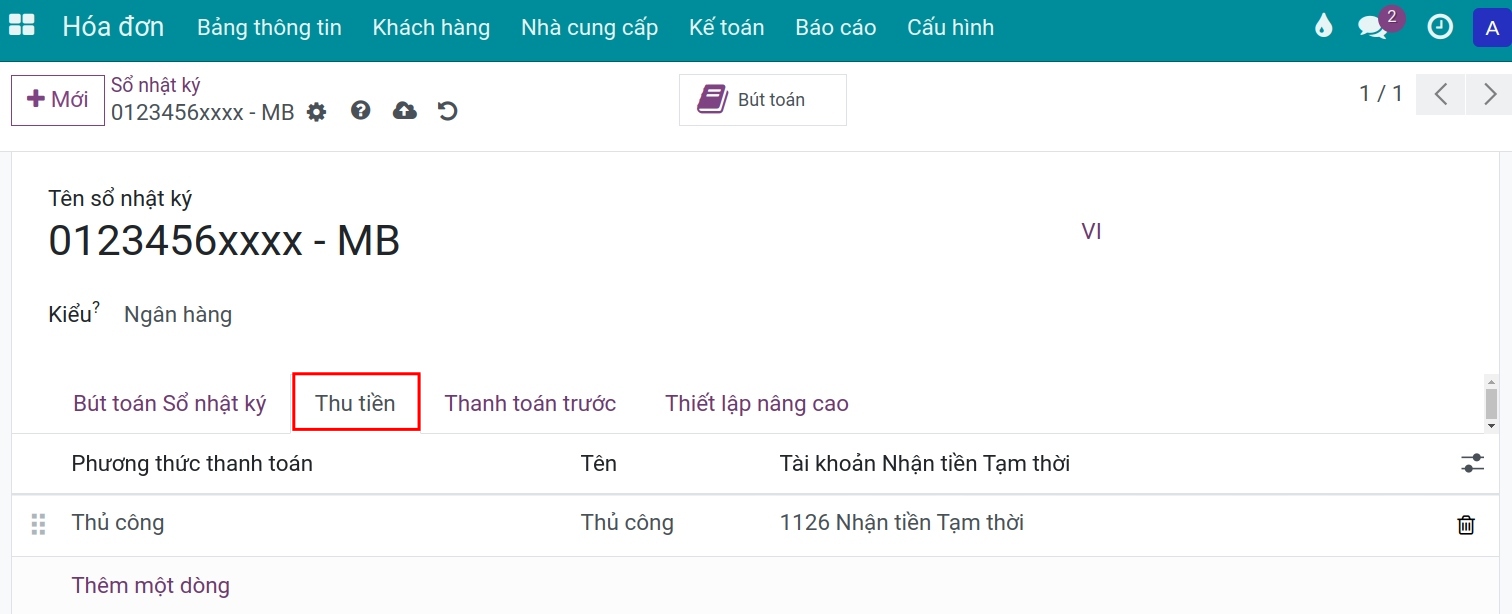Click the drag handle on the Thủ công row
This screenshot has width=1512, height=614.
[38, 523]
